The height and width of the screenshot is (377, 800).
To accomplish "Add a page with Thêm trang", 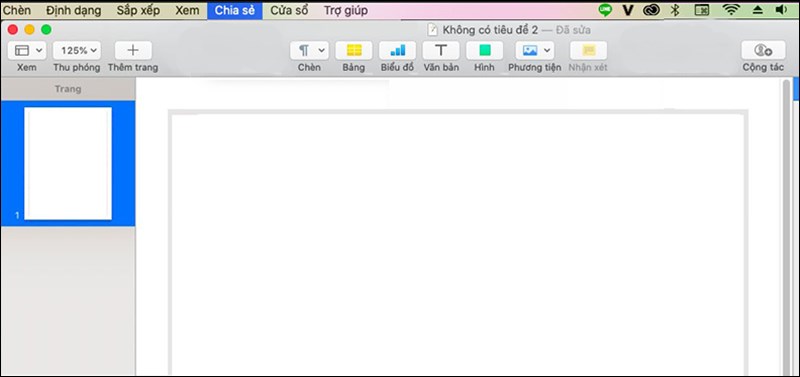I will 133,51.
